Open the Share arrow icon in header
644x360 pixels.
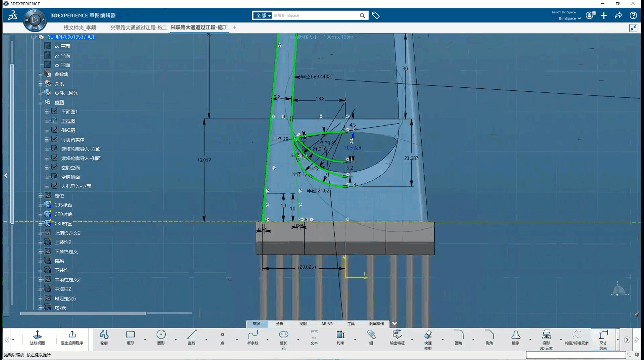(x=618, y=16)
